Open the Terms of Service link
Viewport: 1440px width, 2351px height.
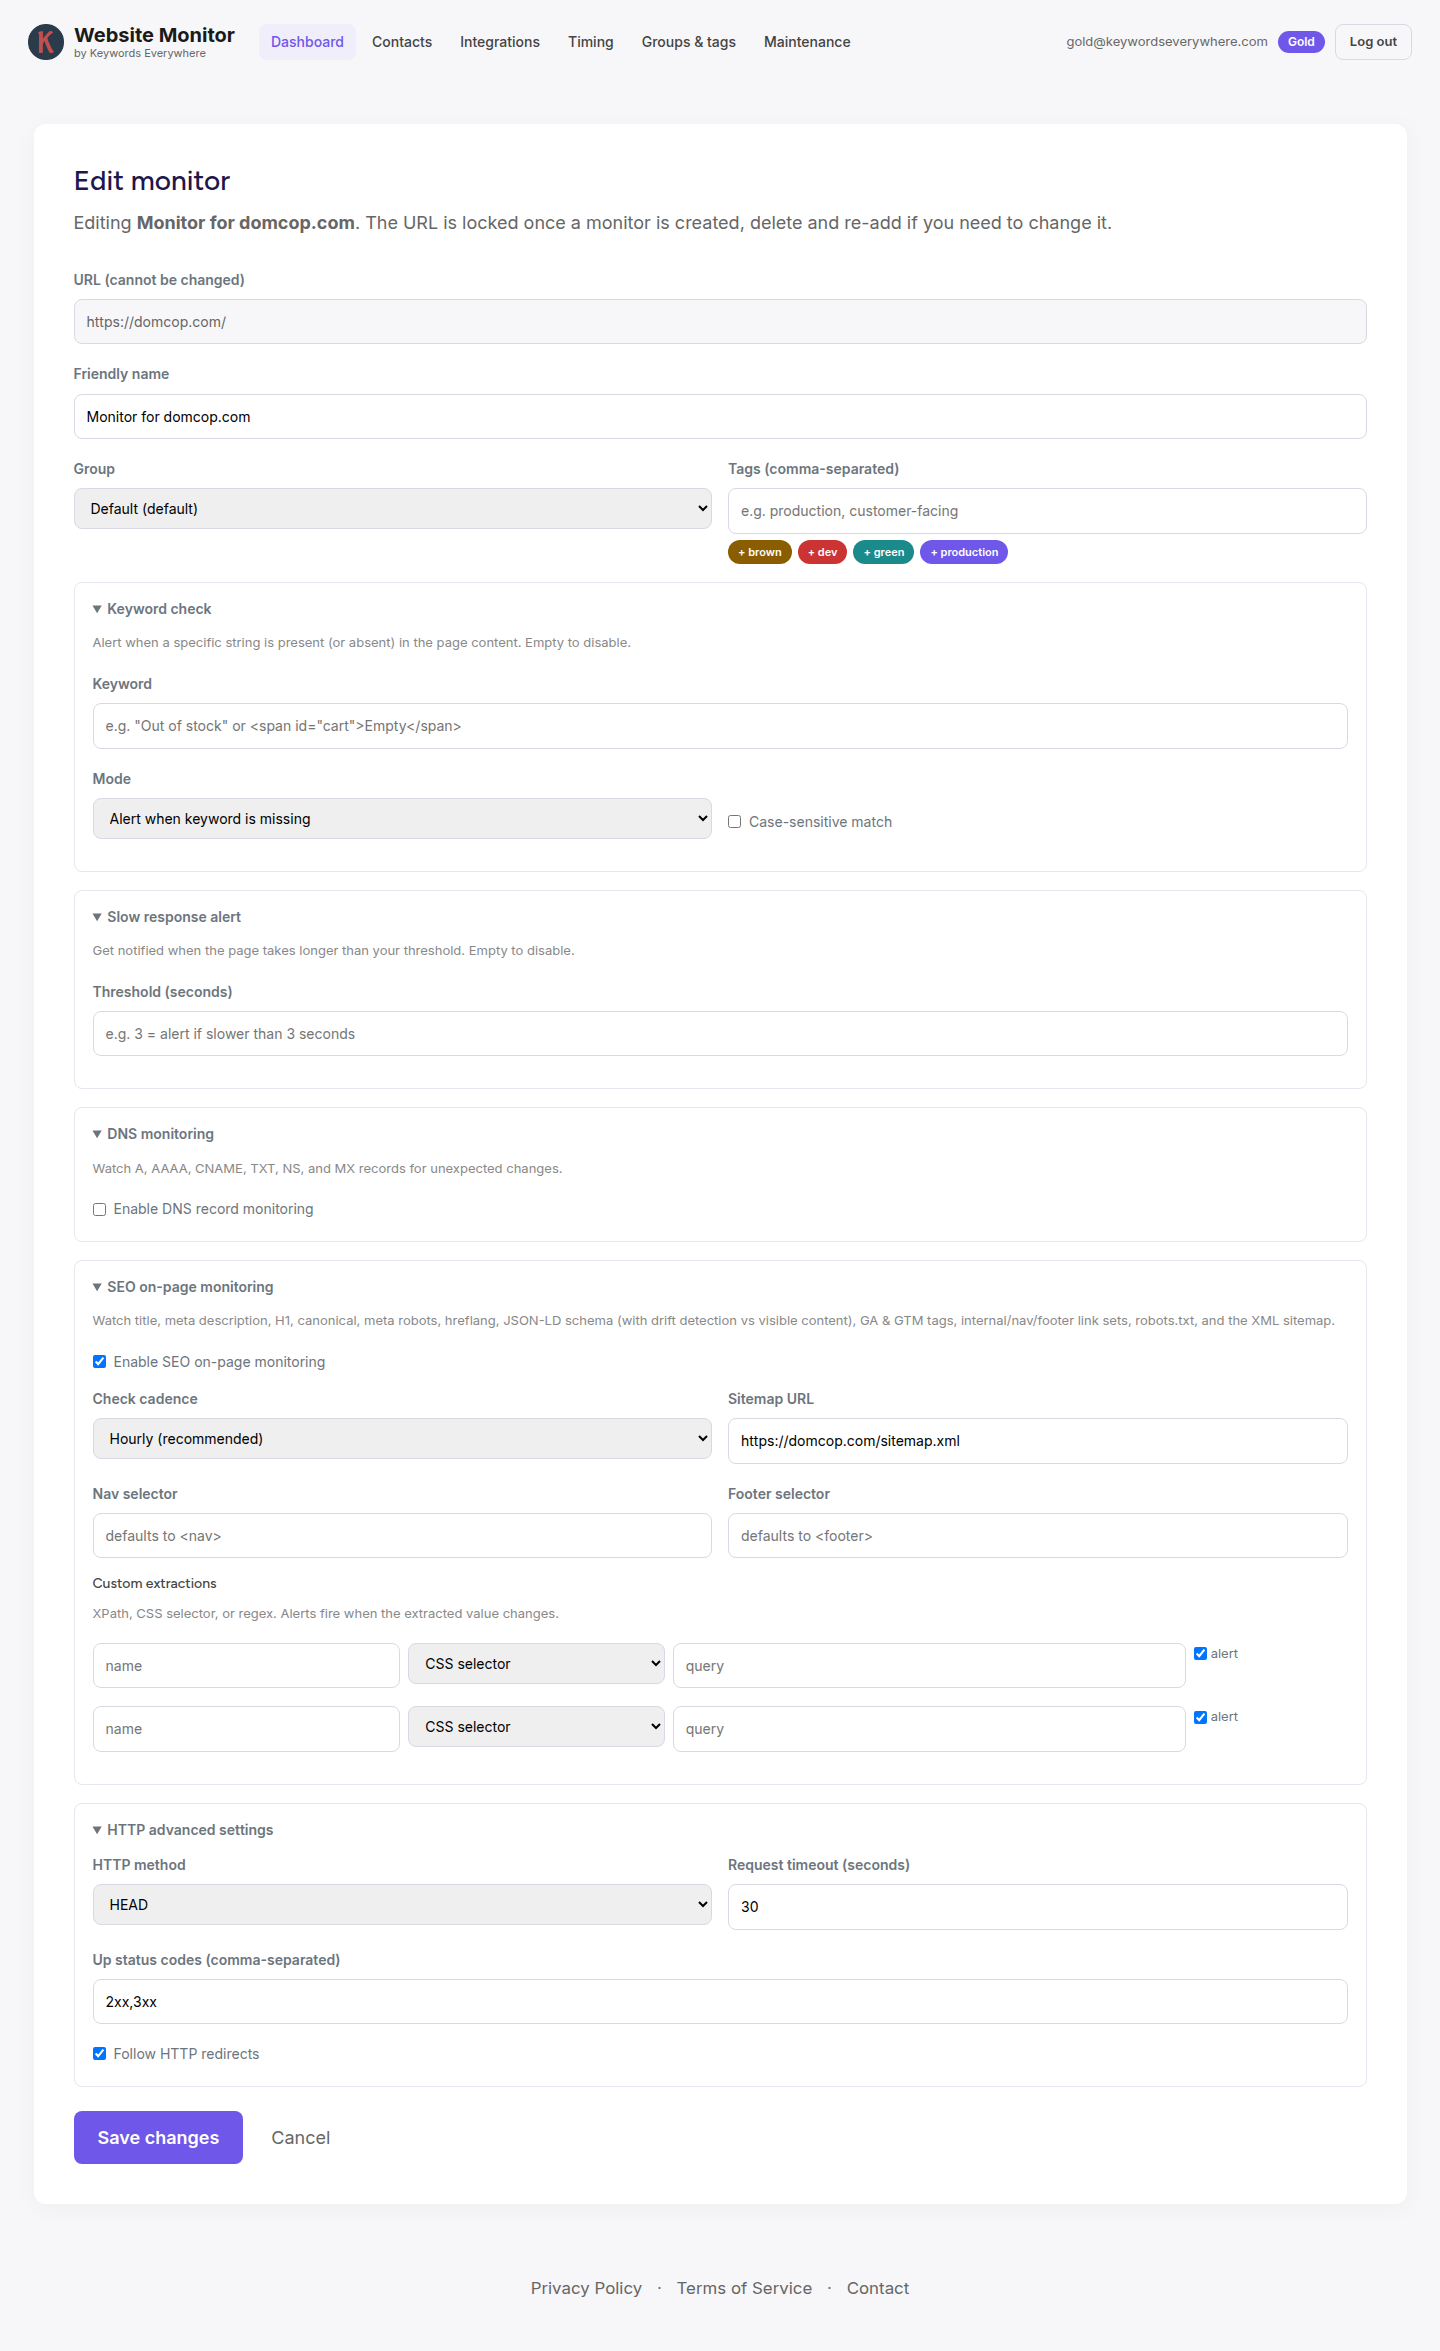point(744,2288)
